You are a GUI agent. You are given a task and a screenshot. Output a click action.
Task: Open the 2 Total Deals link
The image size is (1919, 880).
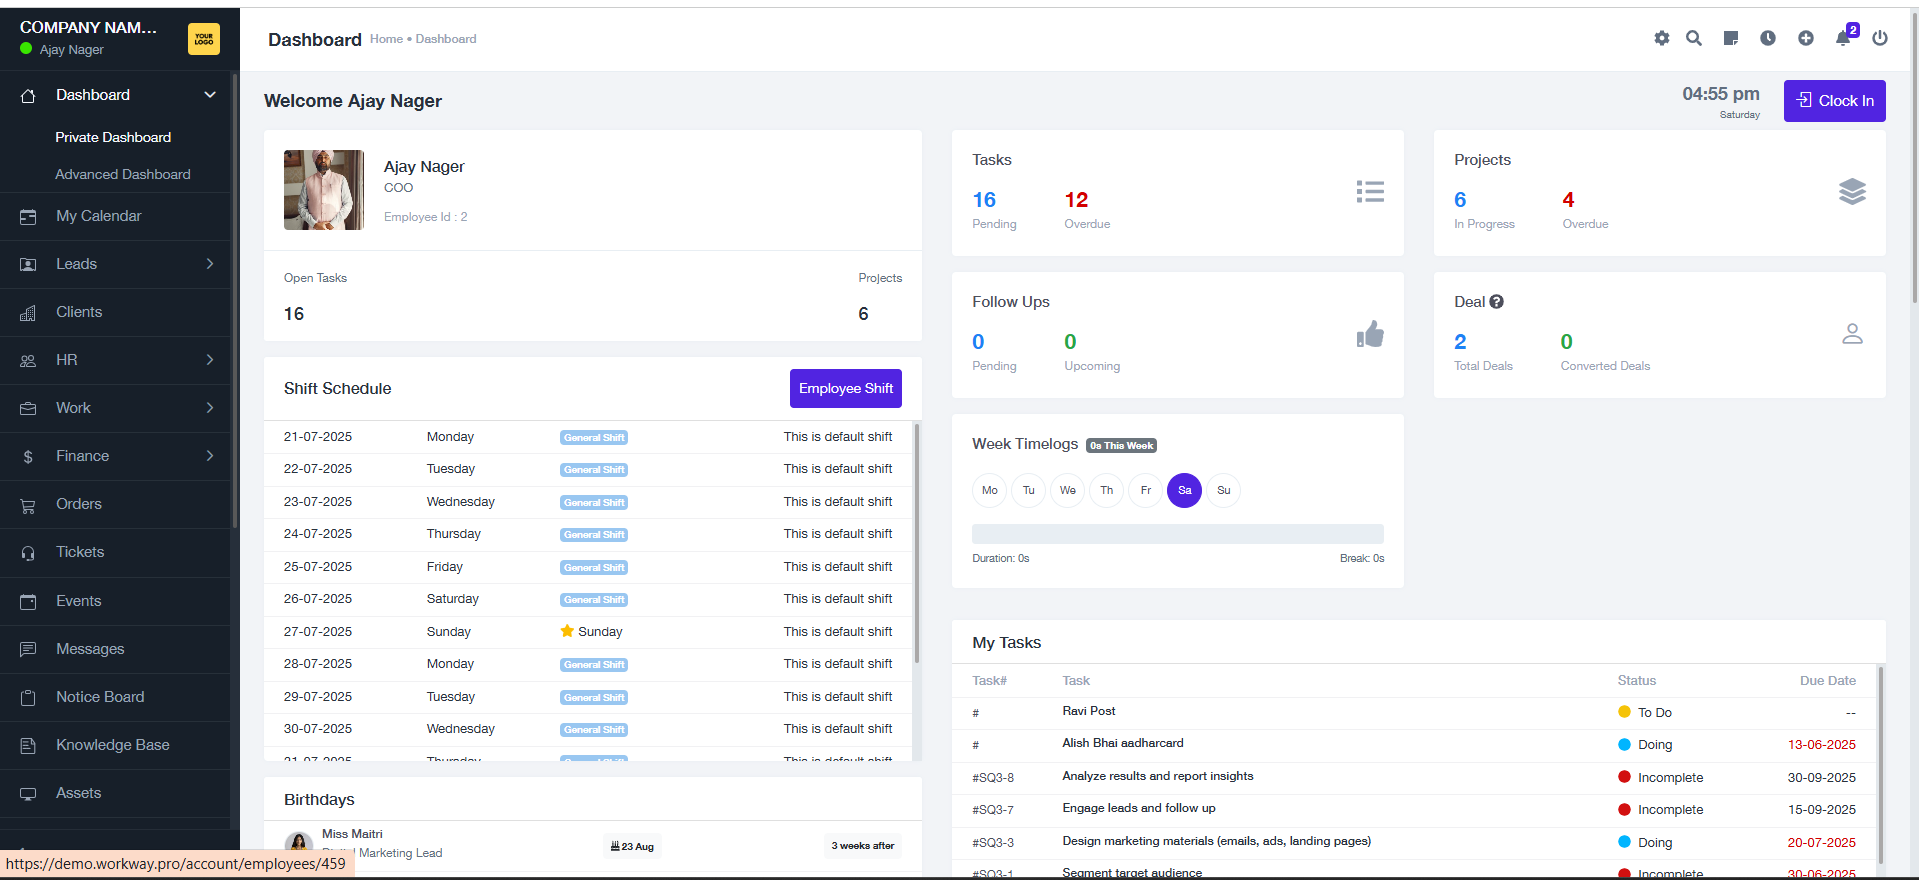[x=1460, y=342]
